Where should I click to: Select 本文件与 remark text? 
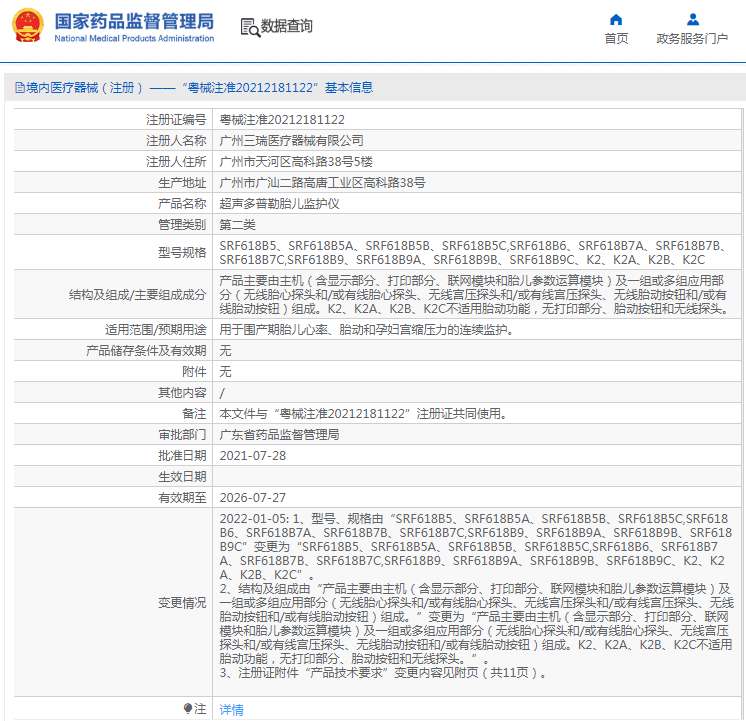[x=364, y=414]
